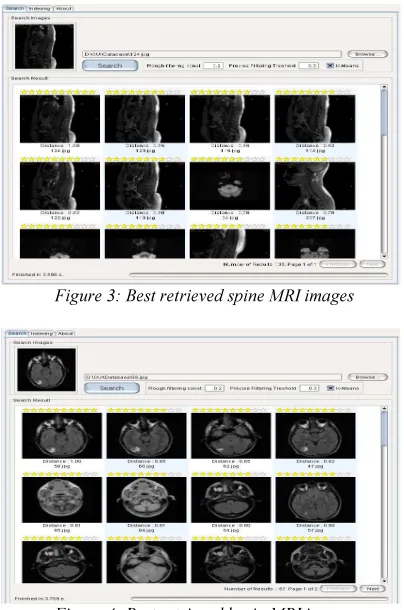Select the Search tab in the brain MRI window

pos(17,333)
